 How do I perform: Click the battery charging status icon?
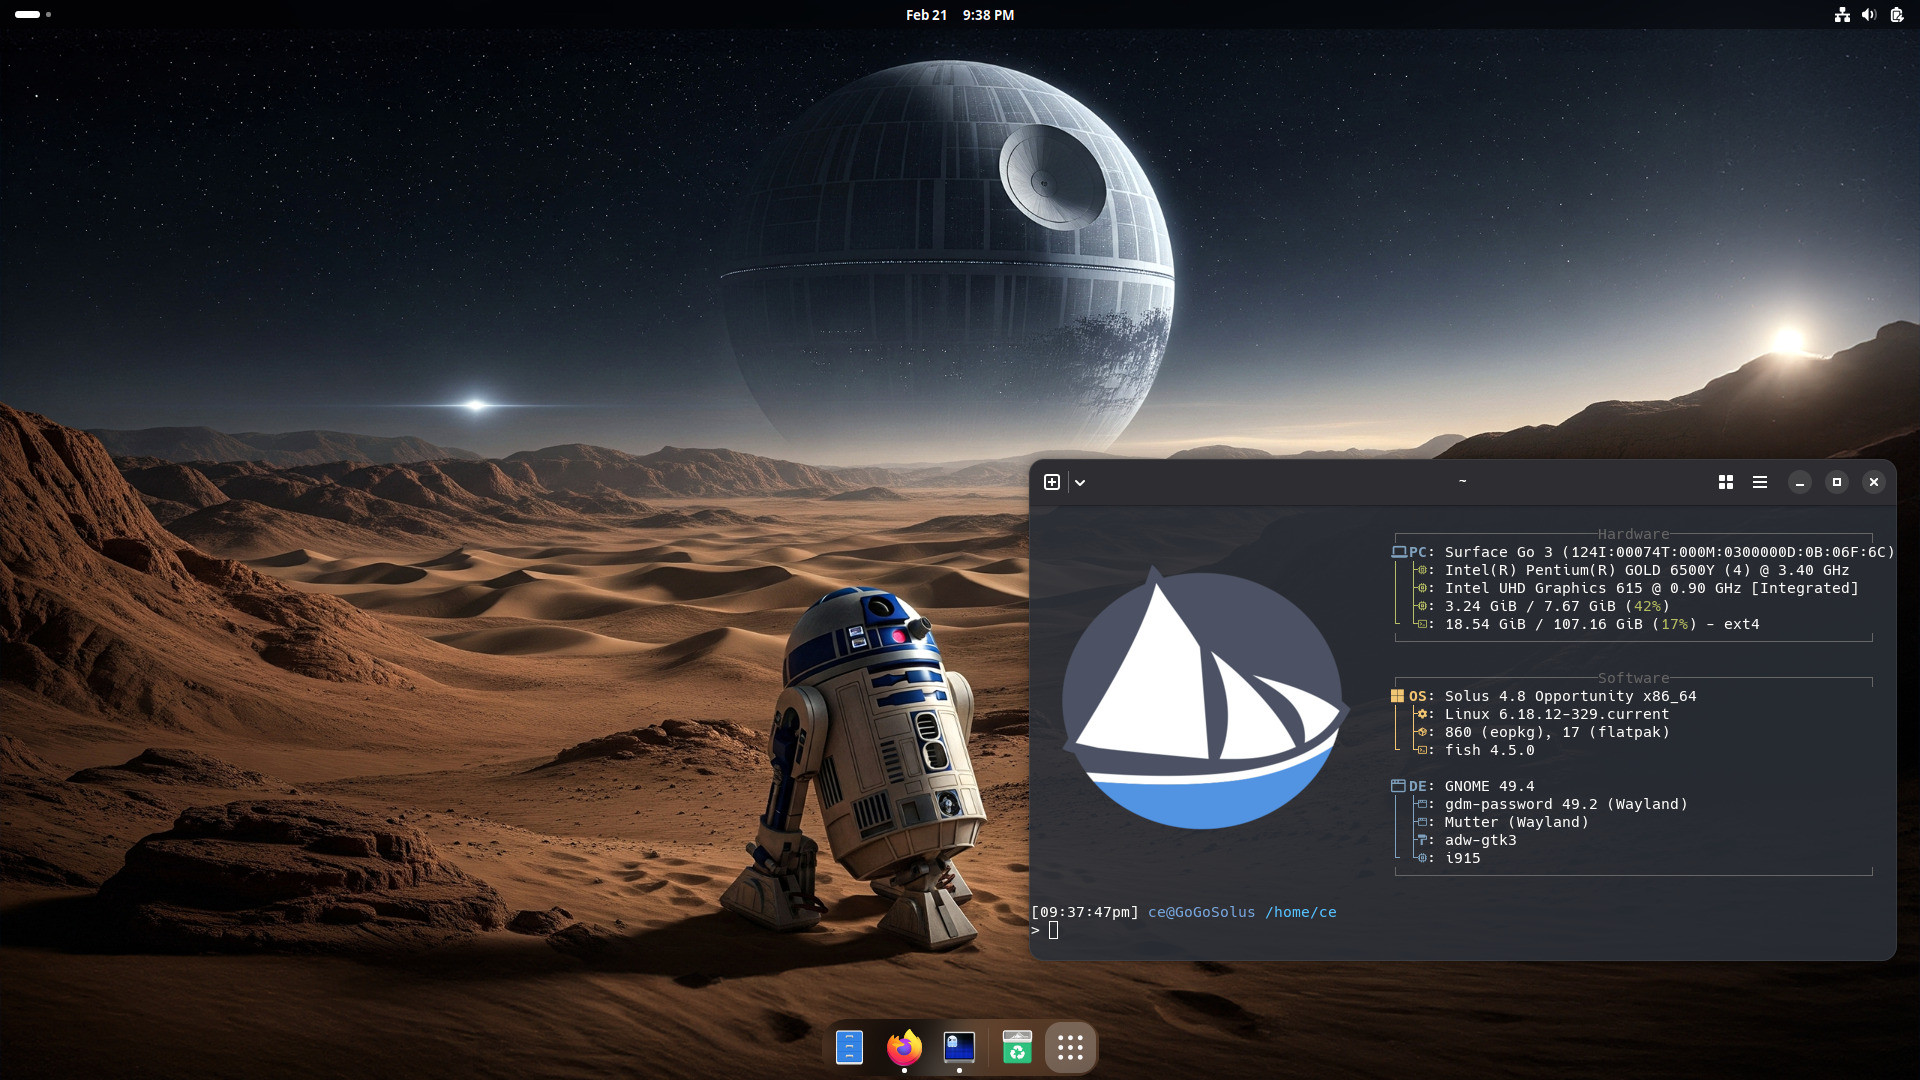pyautogui.click(x=1896, y=15)
